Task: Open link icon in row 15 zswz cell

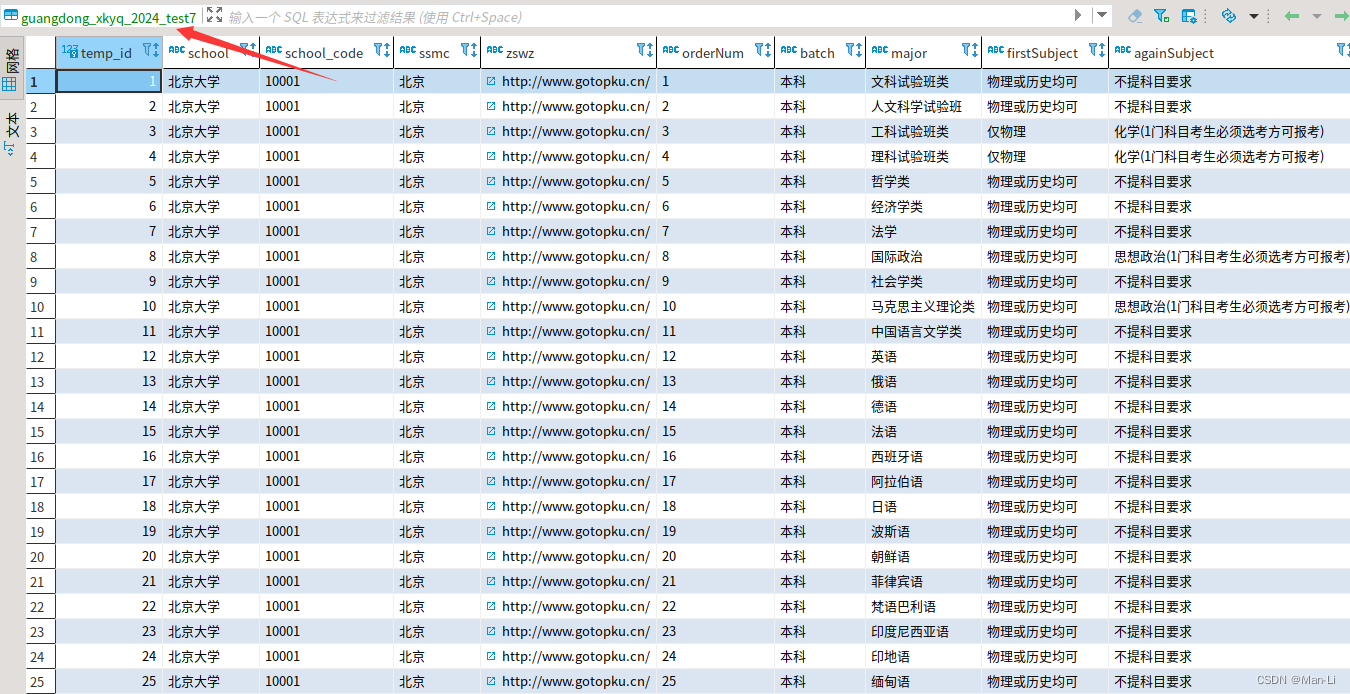Action: pyautogui.click(x=491, y=431)
